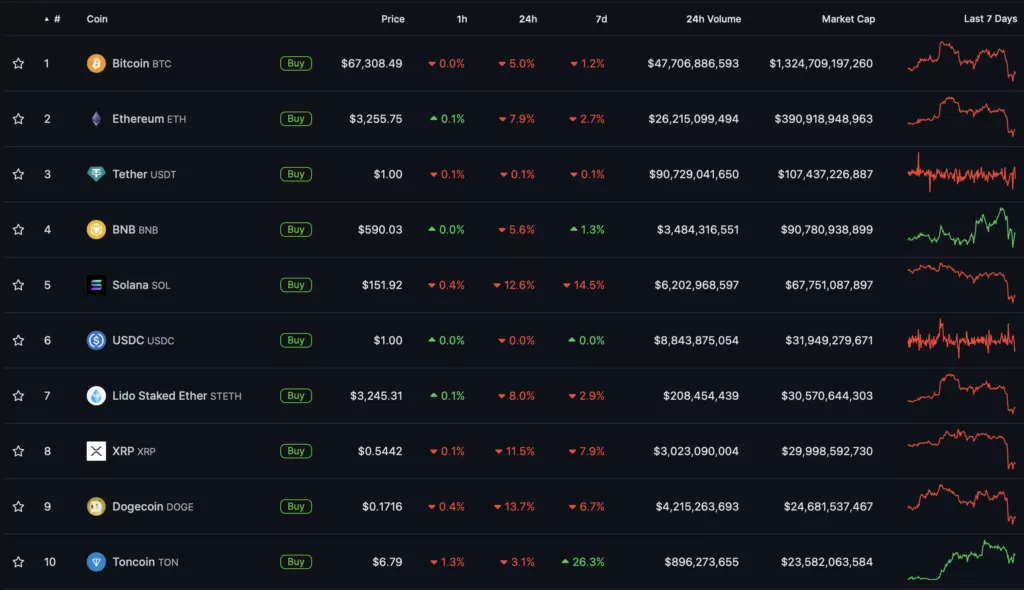Click the XRP coin logo icon

[x=96, y=451]
